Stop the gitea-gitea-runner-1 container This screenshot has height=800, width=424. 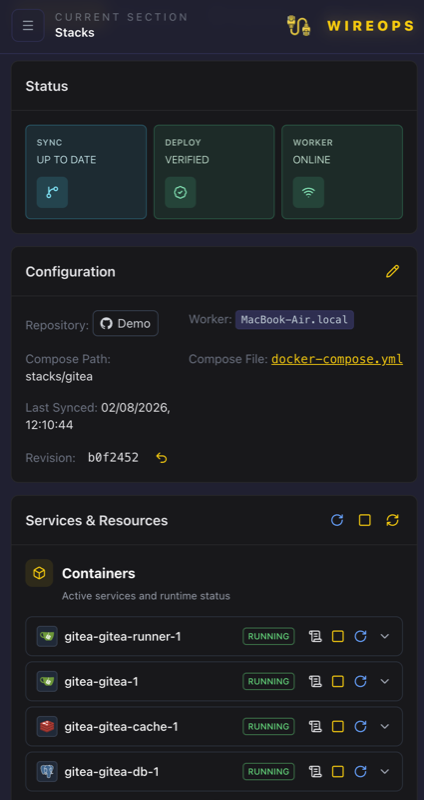(338, 636)
